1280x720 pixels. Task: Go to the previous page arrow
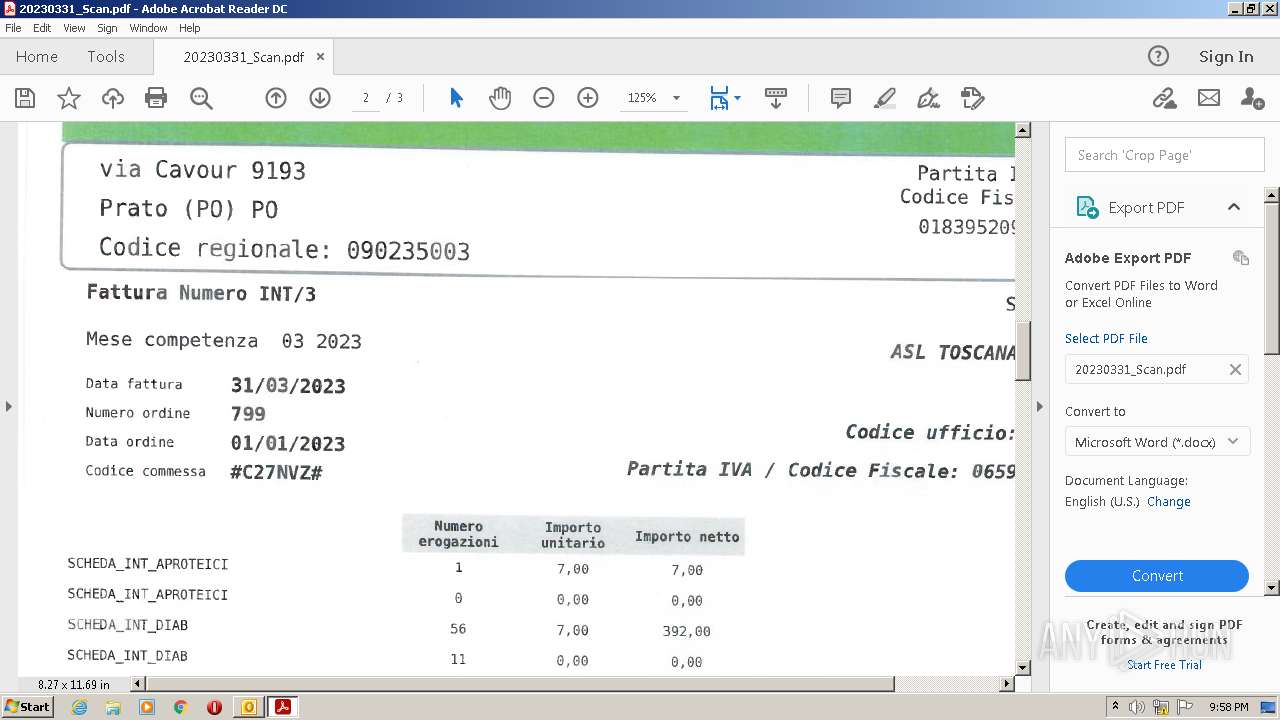pyautogui.click(x=276, y=98)
